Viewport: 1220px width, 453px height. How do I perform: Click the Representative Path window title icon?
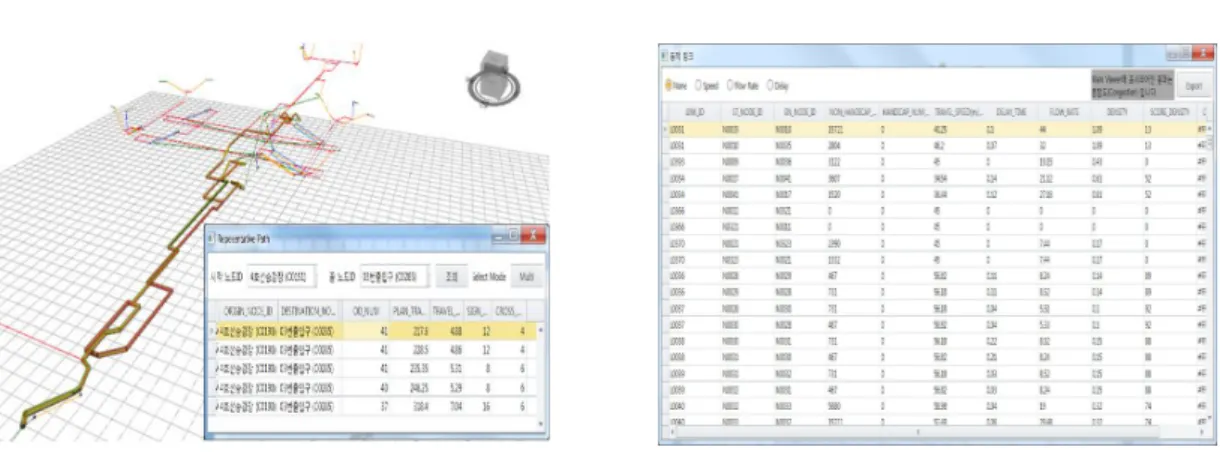[x=212, y=238]
